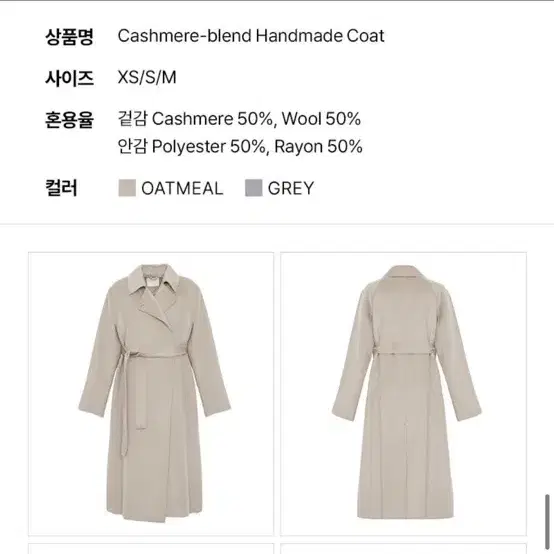Viewport: 554px width, 554px height.
Task: Open the back view coat thumbnail
Action: click(x=403, y=394)
